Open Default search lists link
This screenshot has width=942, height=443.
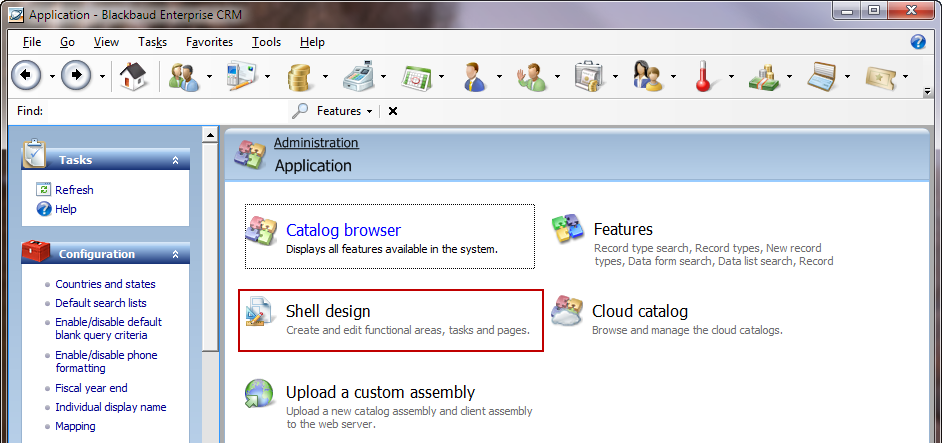tap(101, 303)
